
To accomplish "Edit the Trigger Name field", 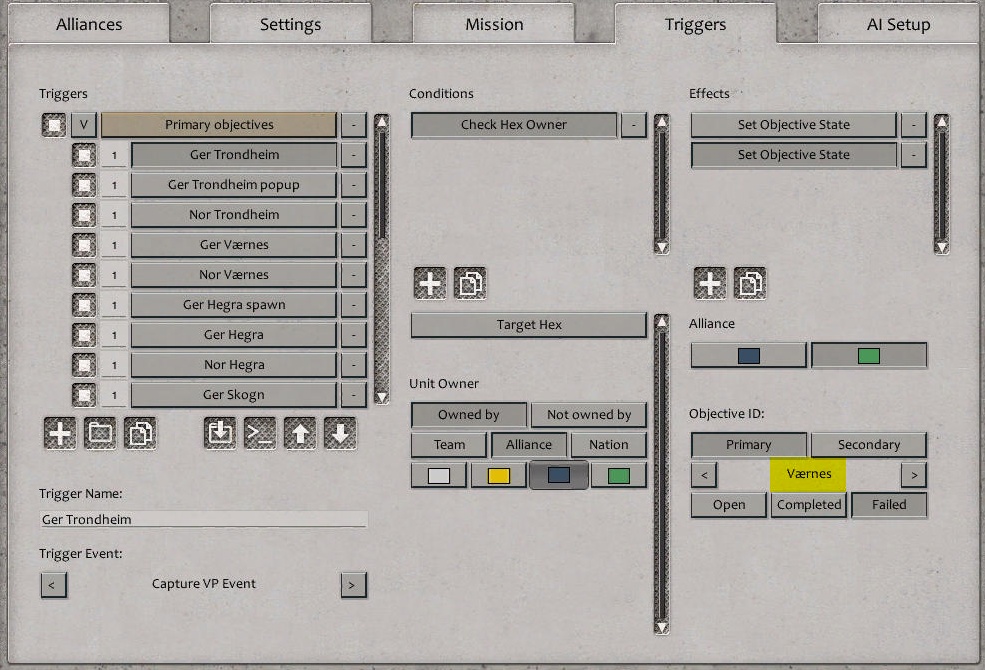I will [204, 519].
